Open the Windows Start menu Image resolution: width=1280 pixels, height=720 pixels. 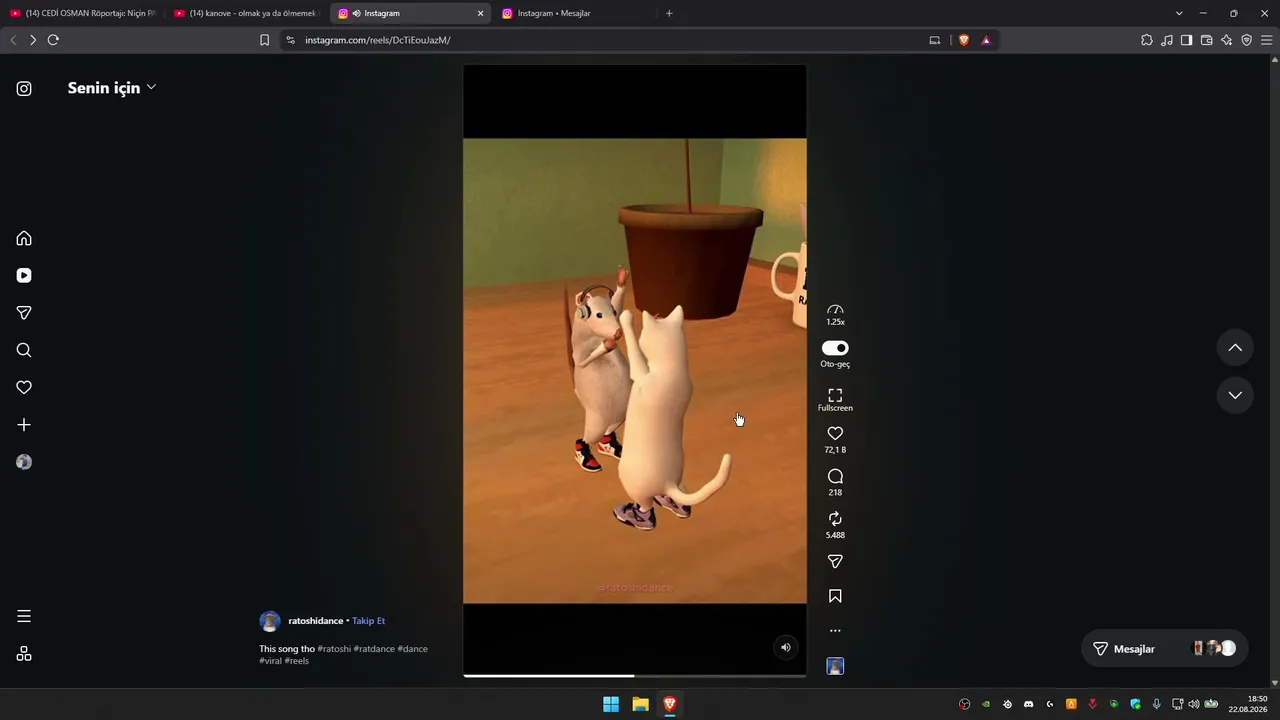click(611, 704)
